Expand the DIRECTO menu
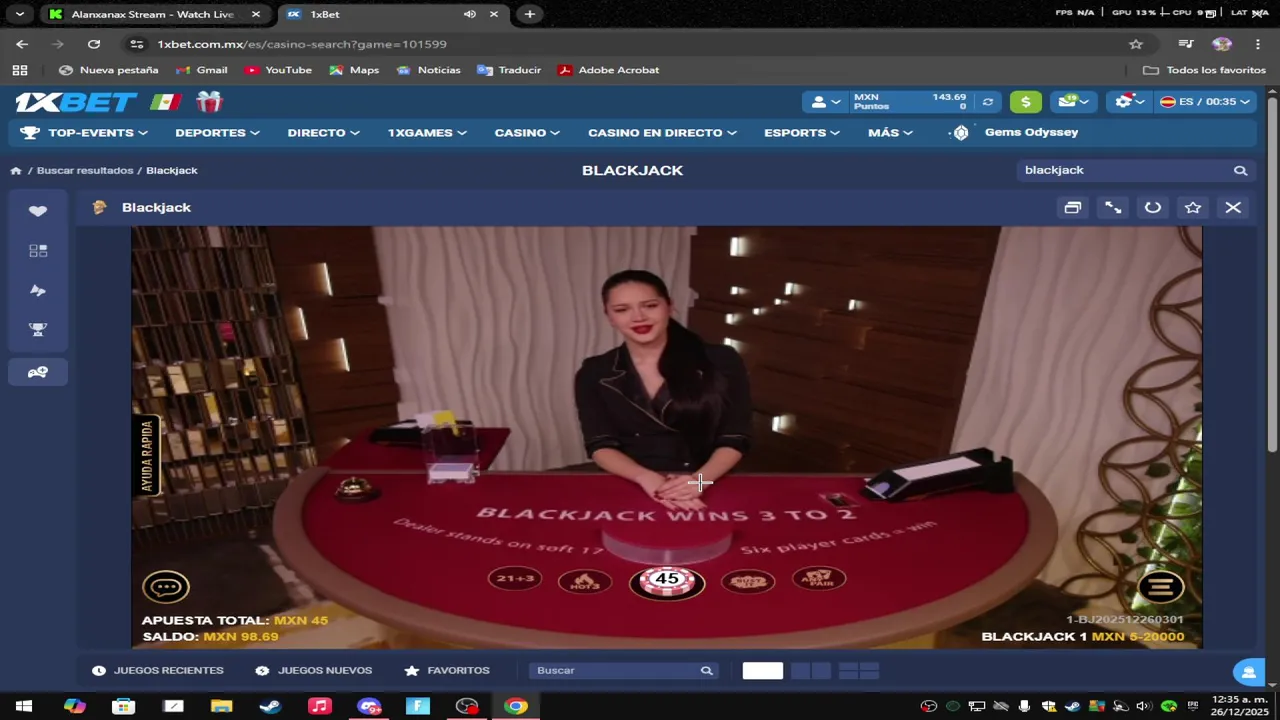Image resolution: width=1280 pixels, height=720 pixels. coord(323,133)
